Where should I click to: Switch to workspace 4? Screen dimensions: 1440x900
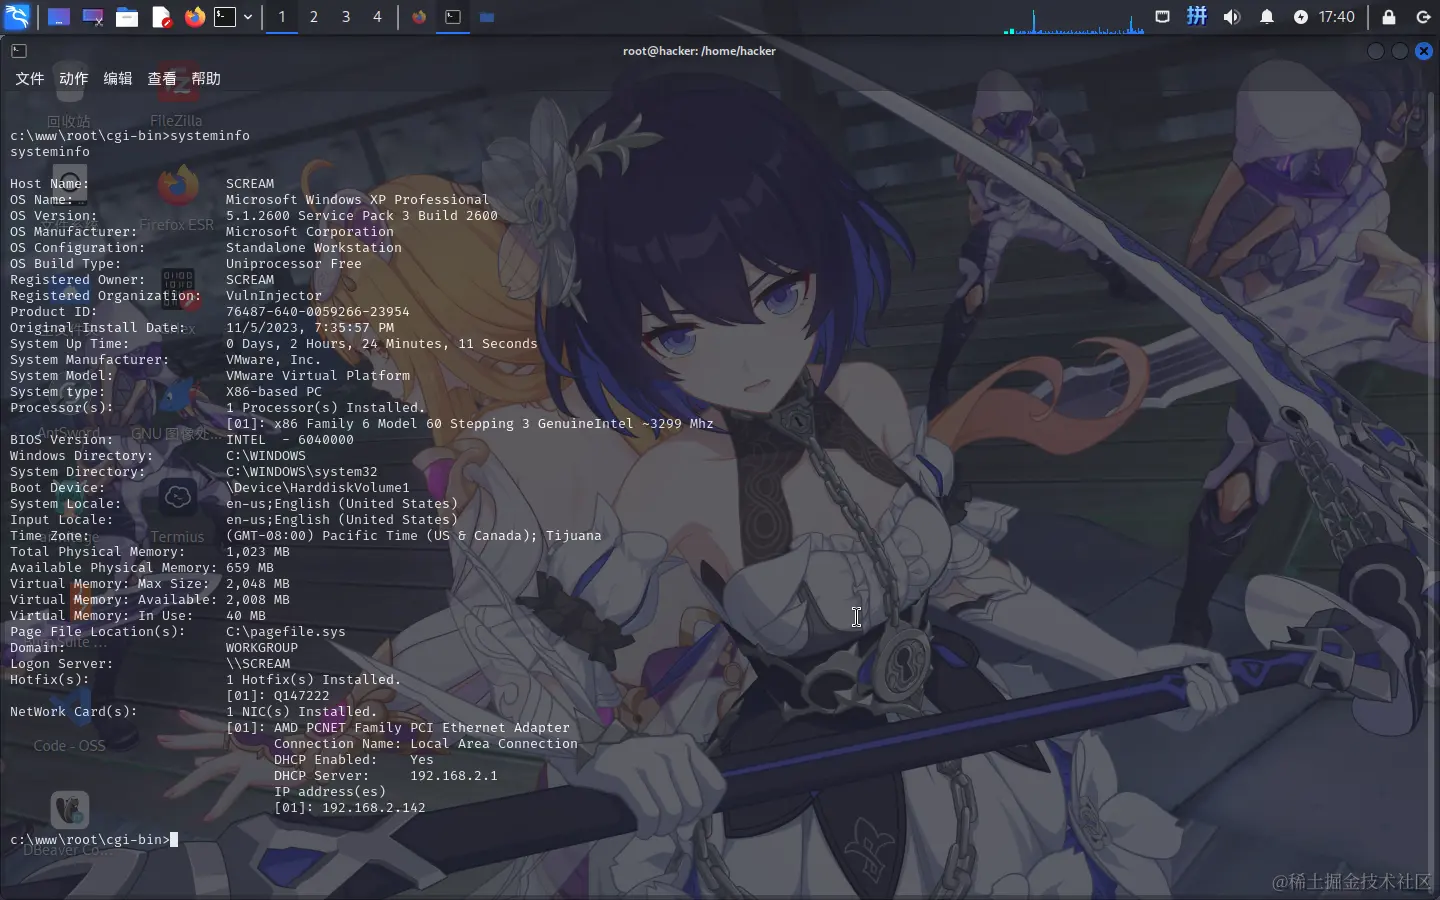click(378, 17)
